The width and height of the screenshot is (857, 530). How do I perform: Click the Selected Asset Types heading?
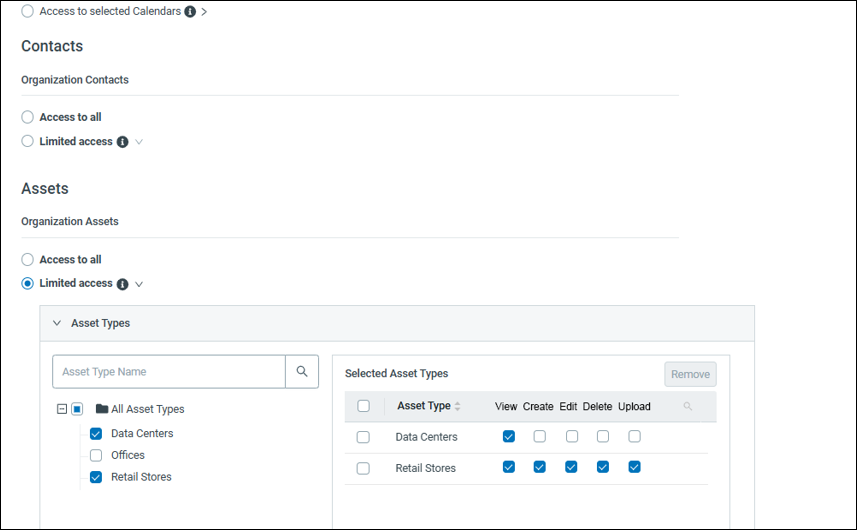tap(396, 373)
